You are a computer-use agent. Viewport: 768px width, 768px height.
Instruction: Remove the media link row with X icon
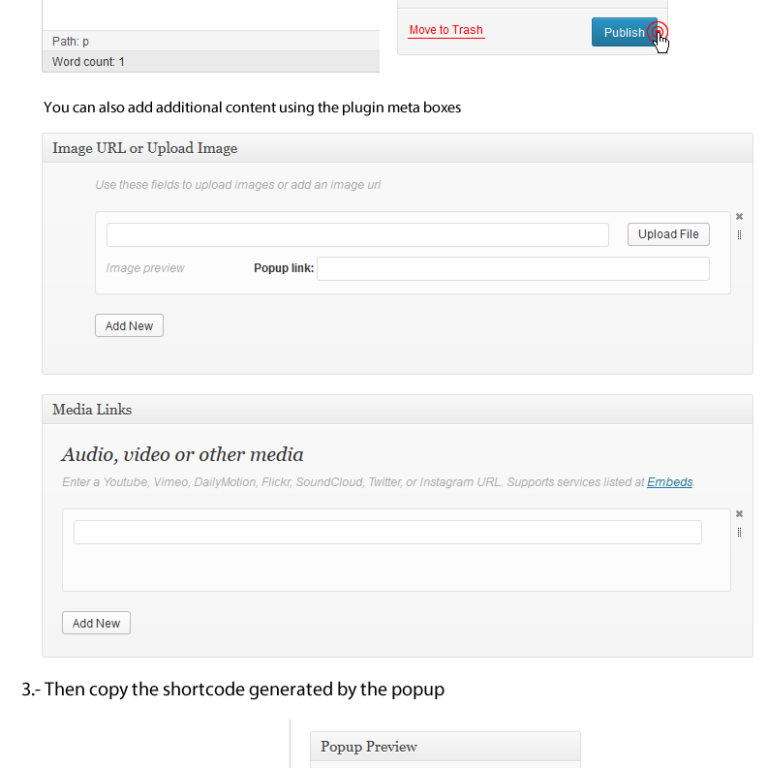739,514
